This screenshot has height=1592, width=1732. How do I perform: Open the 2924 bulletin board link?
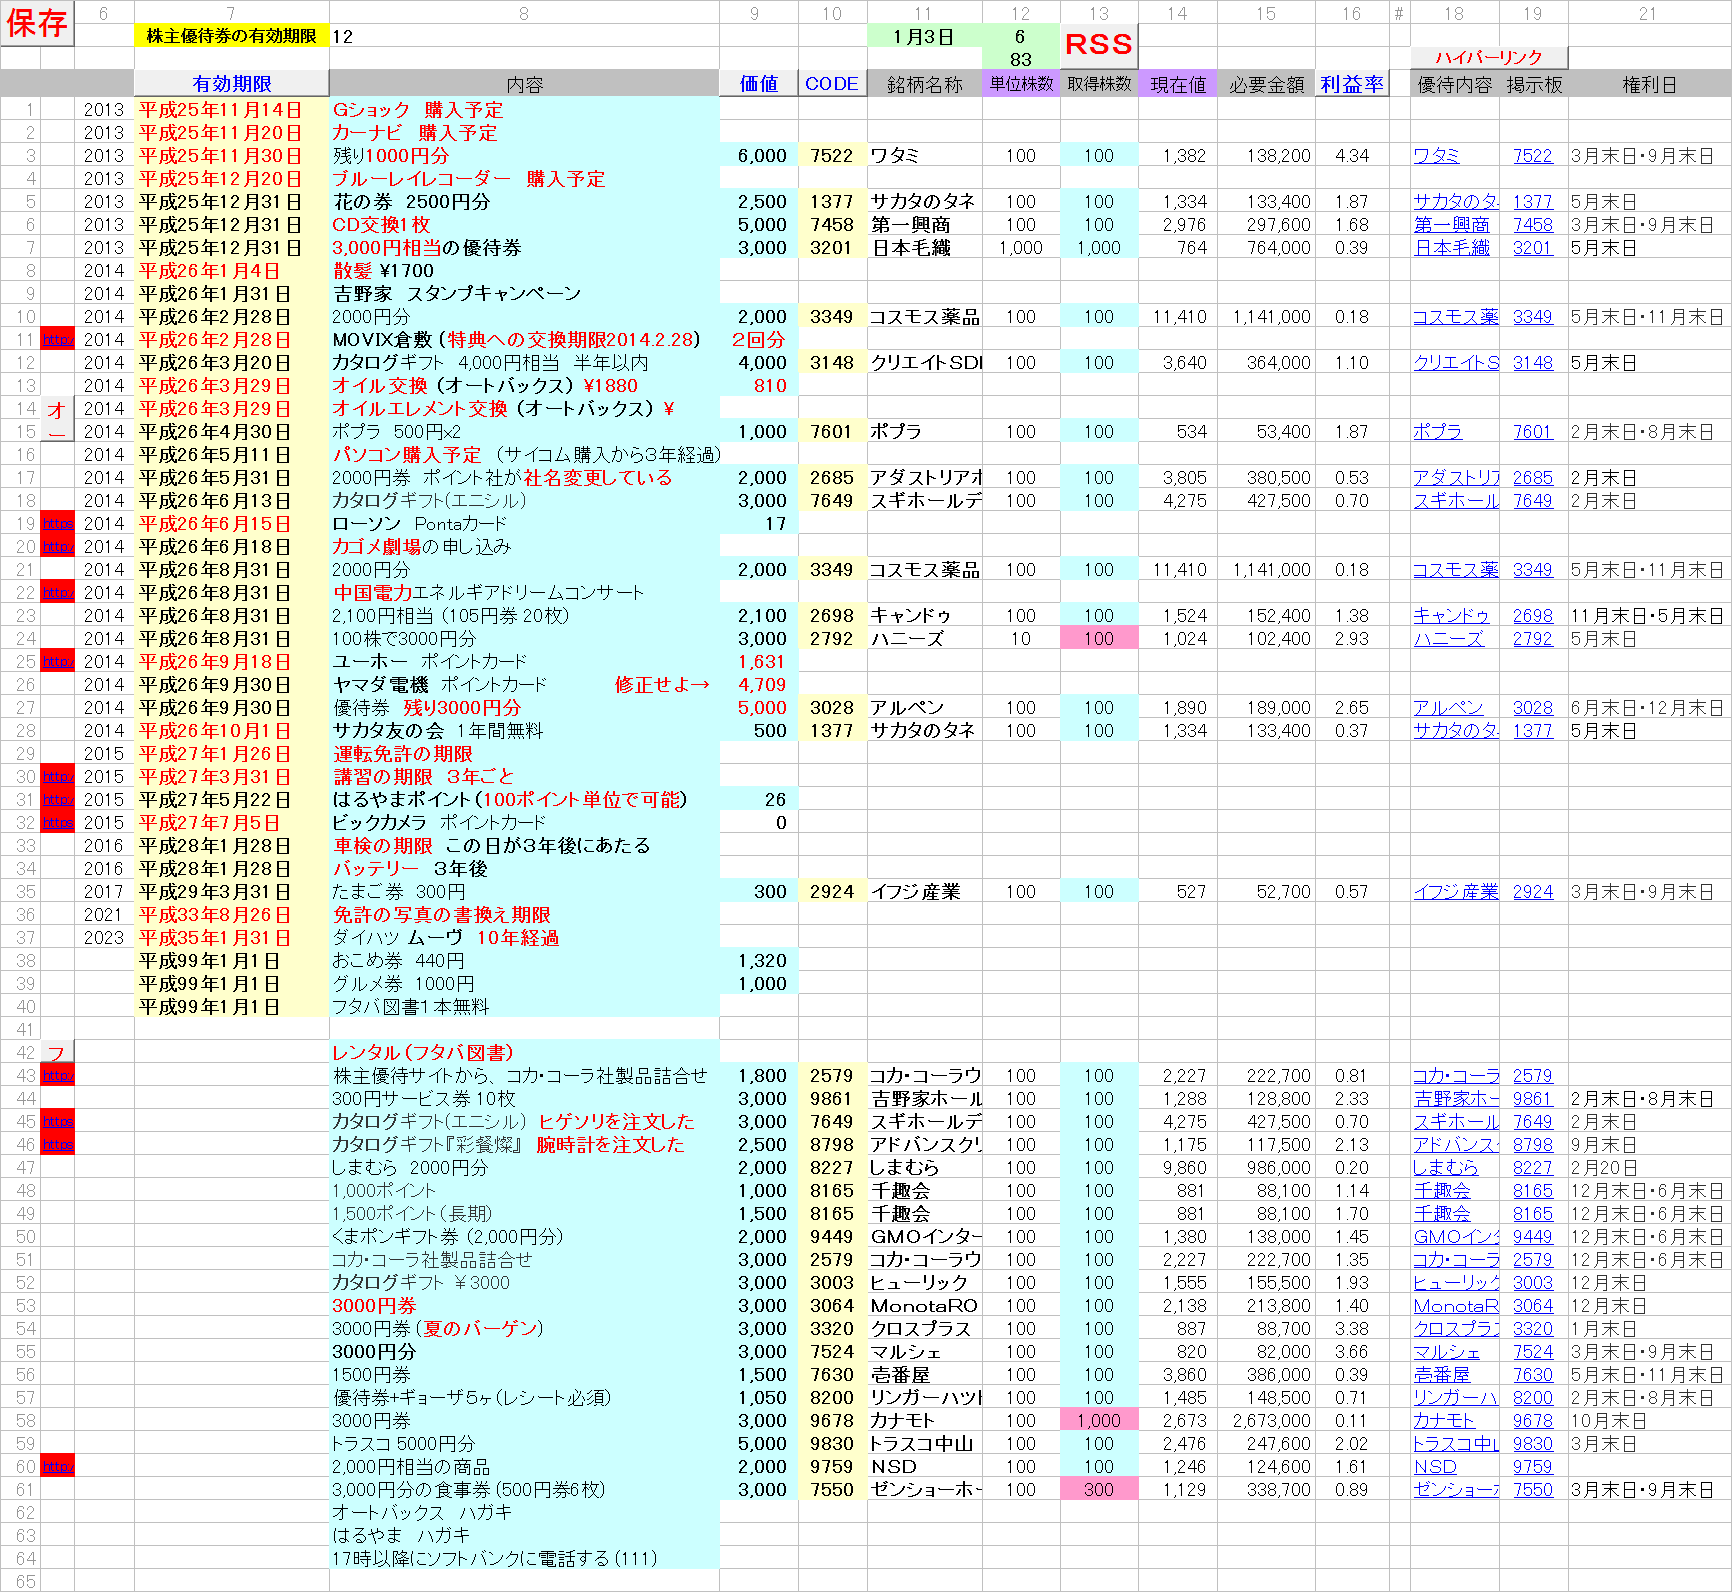(x=1533, y=892)
